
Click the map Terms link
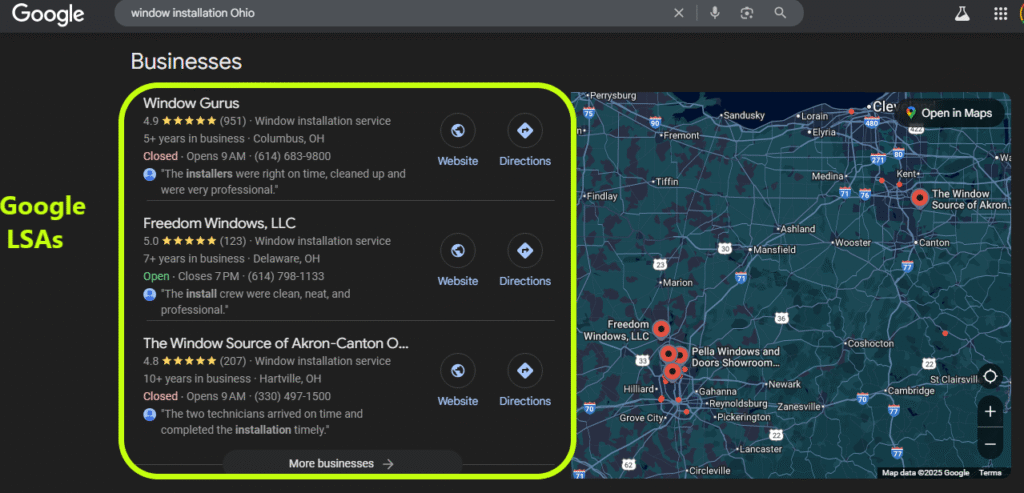point(990,473)
